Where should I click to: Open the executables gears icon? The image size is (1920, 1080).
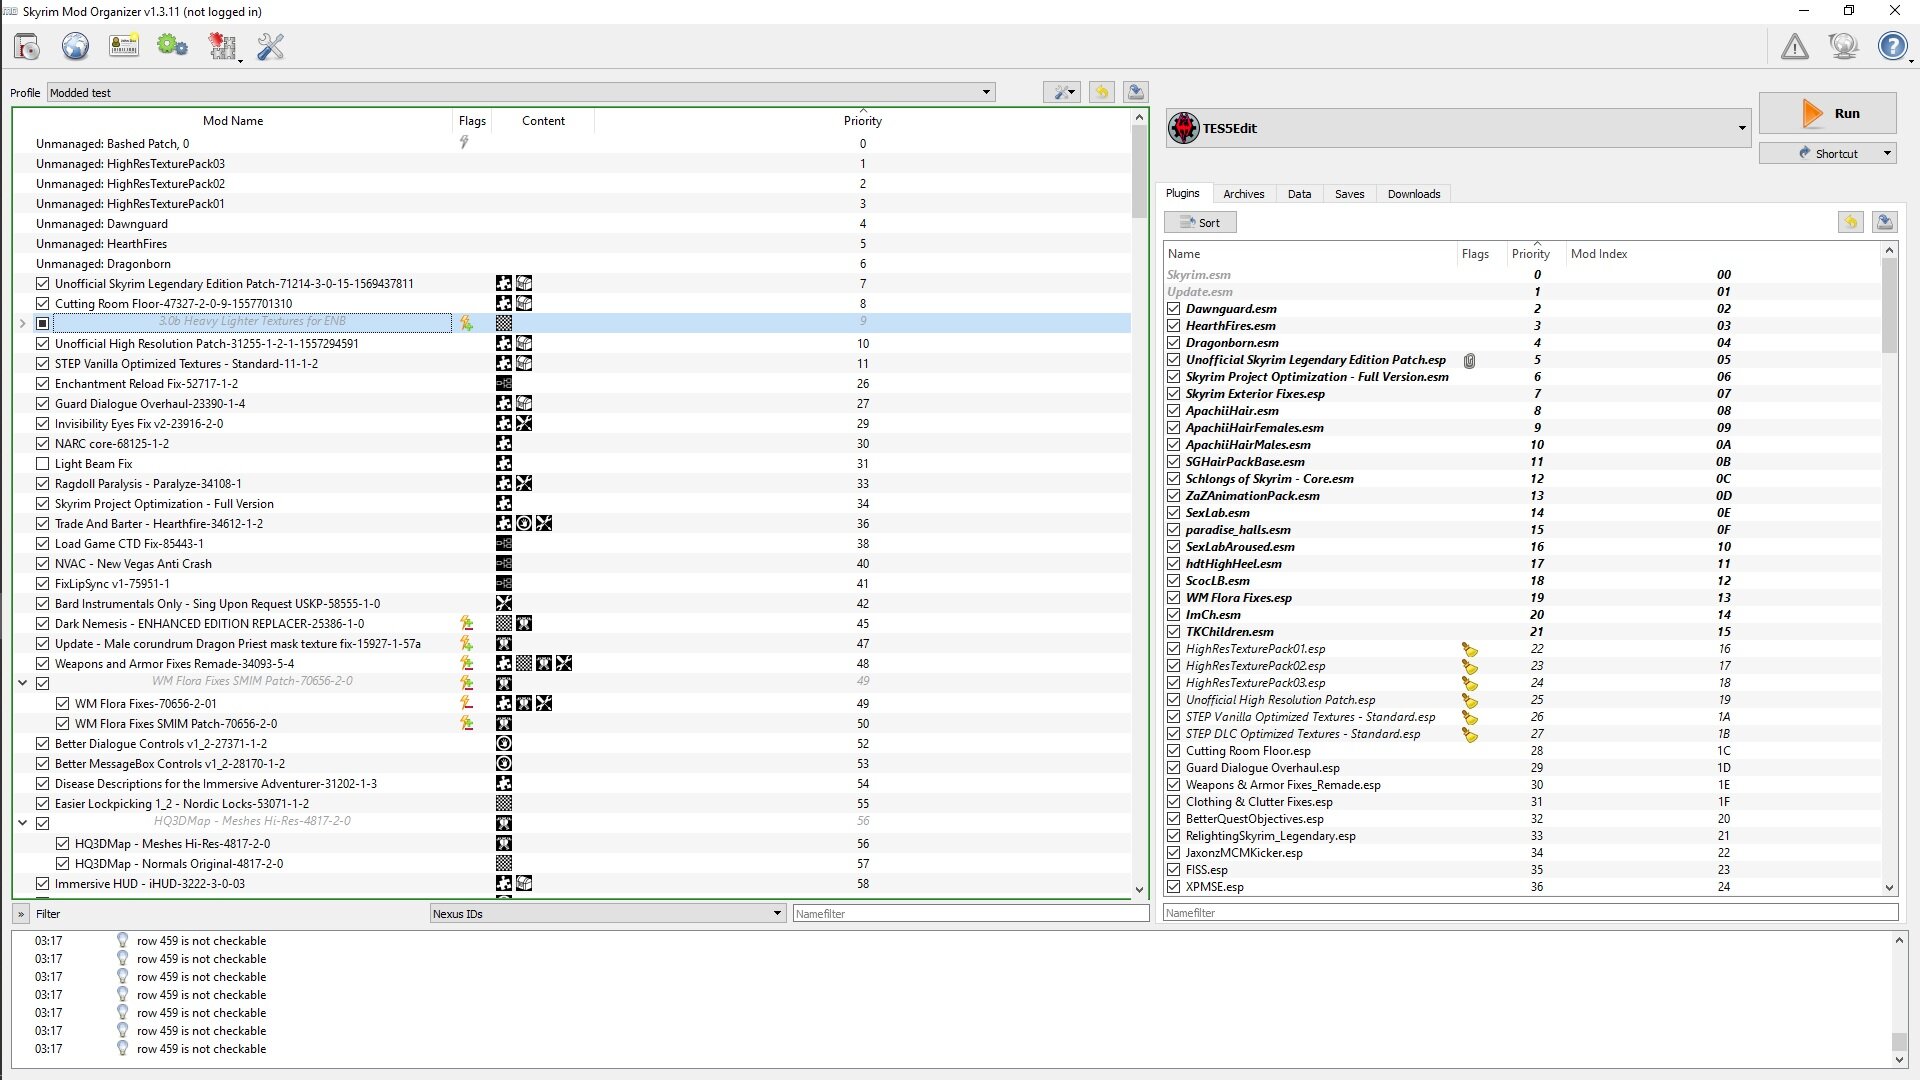point(172,46)
